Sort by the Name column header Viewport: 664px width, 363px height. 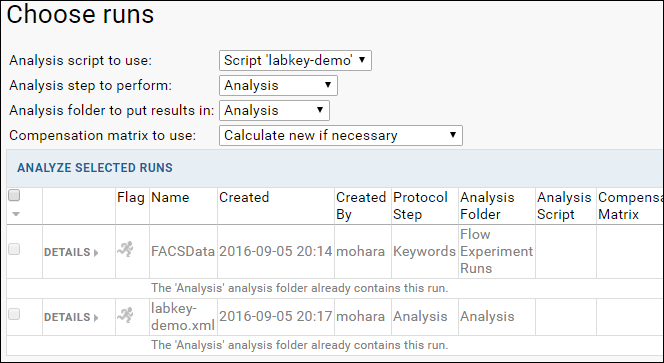tap(170, 197)
